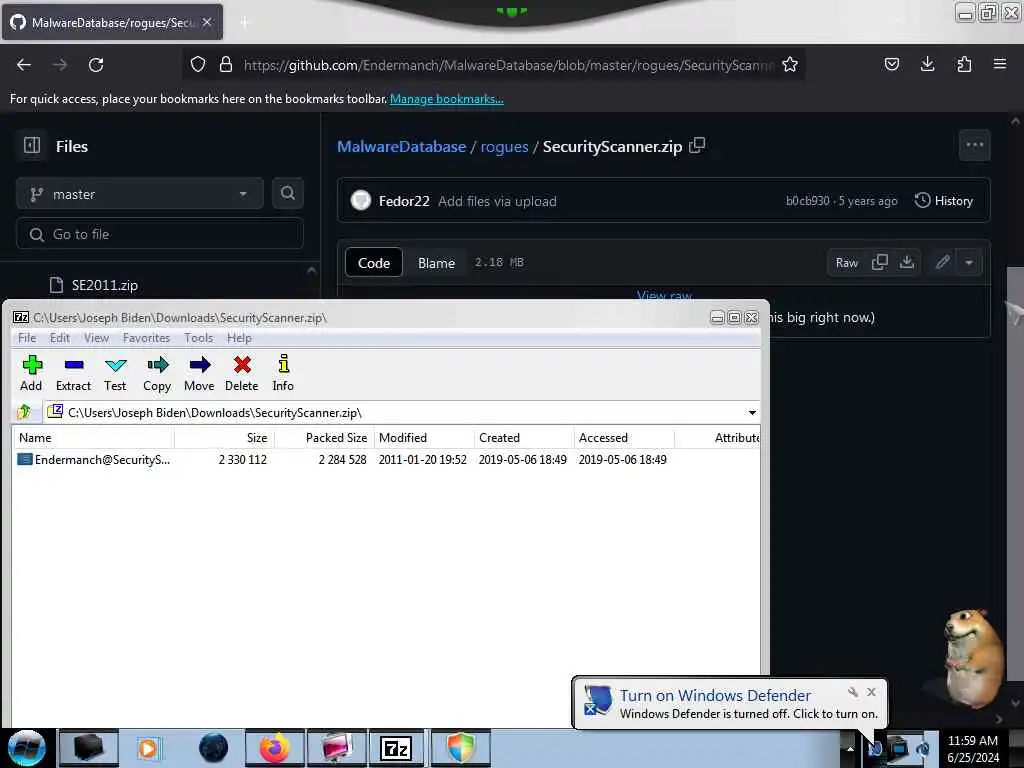Open the 7-Zip taskbar button
The image size is (1024, 768).
(x=396, y=748)
